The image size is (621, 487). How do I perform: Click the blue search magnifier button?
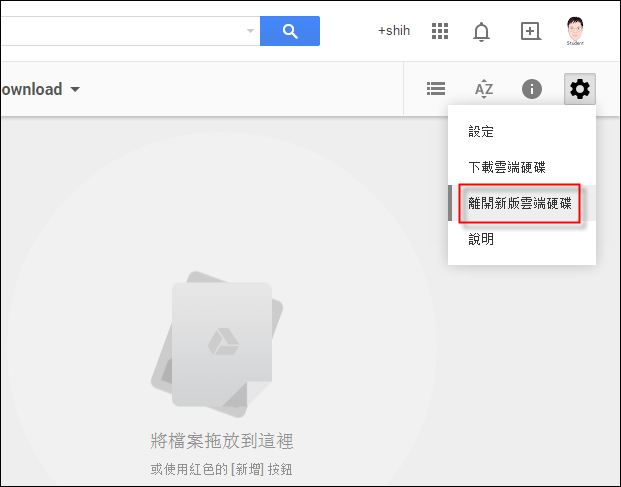[x=290, y=31]
